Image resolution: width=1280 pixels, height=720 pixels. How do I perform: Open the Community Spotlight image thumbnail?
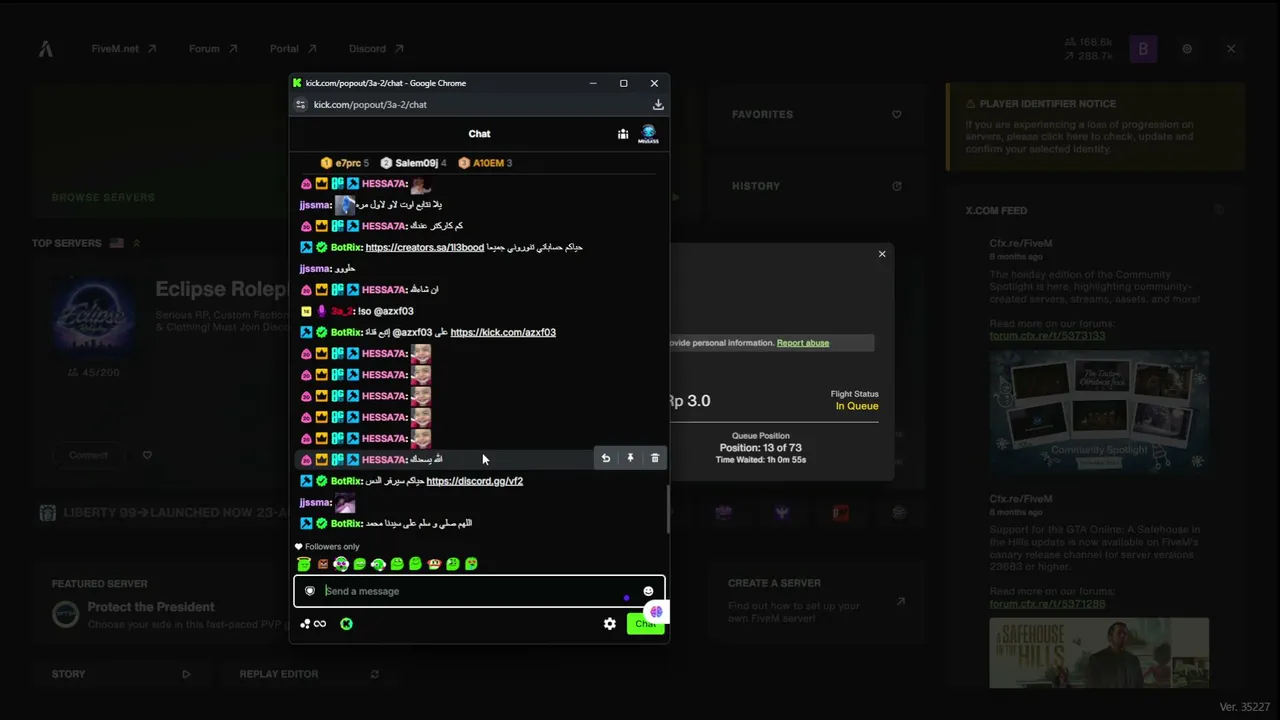[x=1099, y=411]
